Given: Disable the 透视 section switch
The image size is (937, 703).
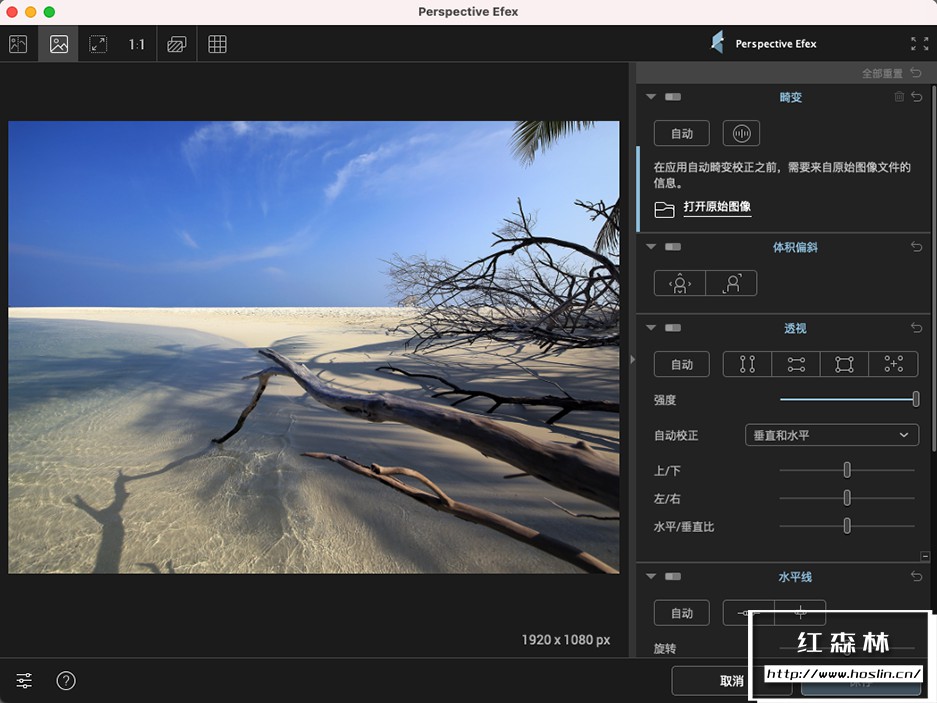Looking at the screenshot, I should pyautogui.click(x=673, y=328).
